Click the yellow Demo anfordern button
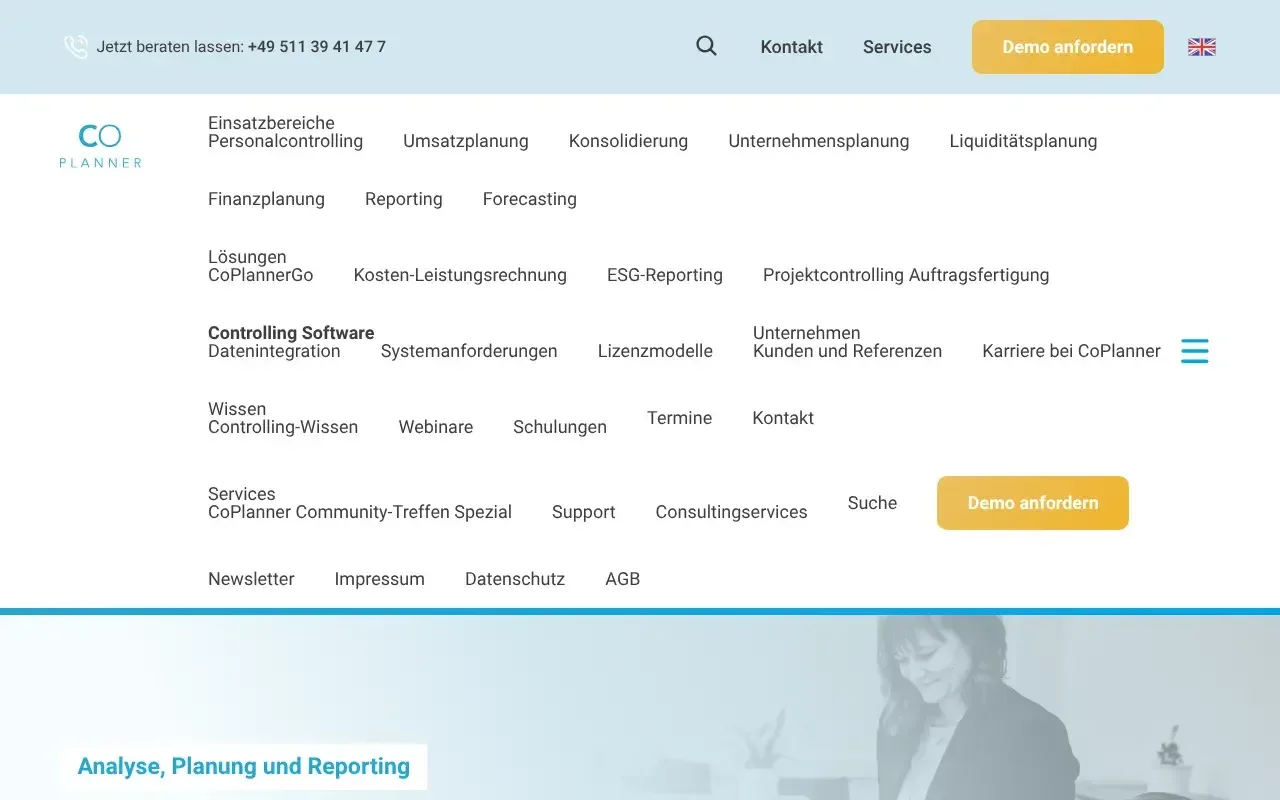 tap(1067, 46)
